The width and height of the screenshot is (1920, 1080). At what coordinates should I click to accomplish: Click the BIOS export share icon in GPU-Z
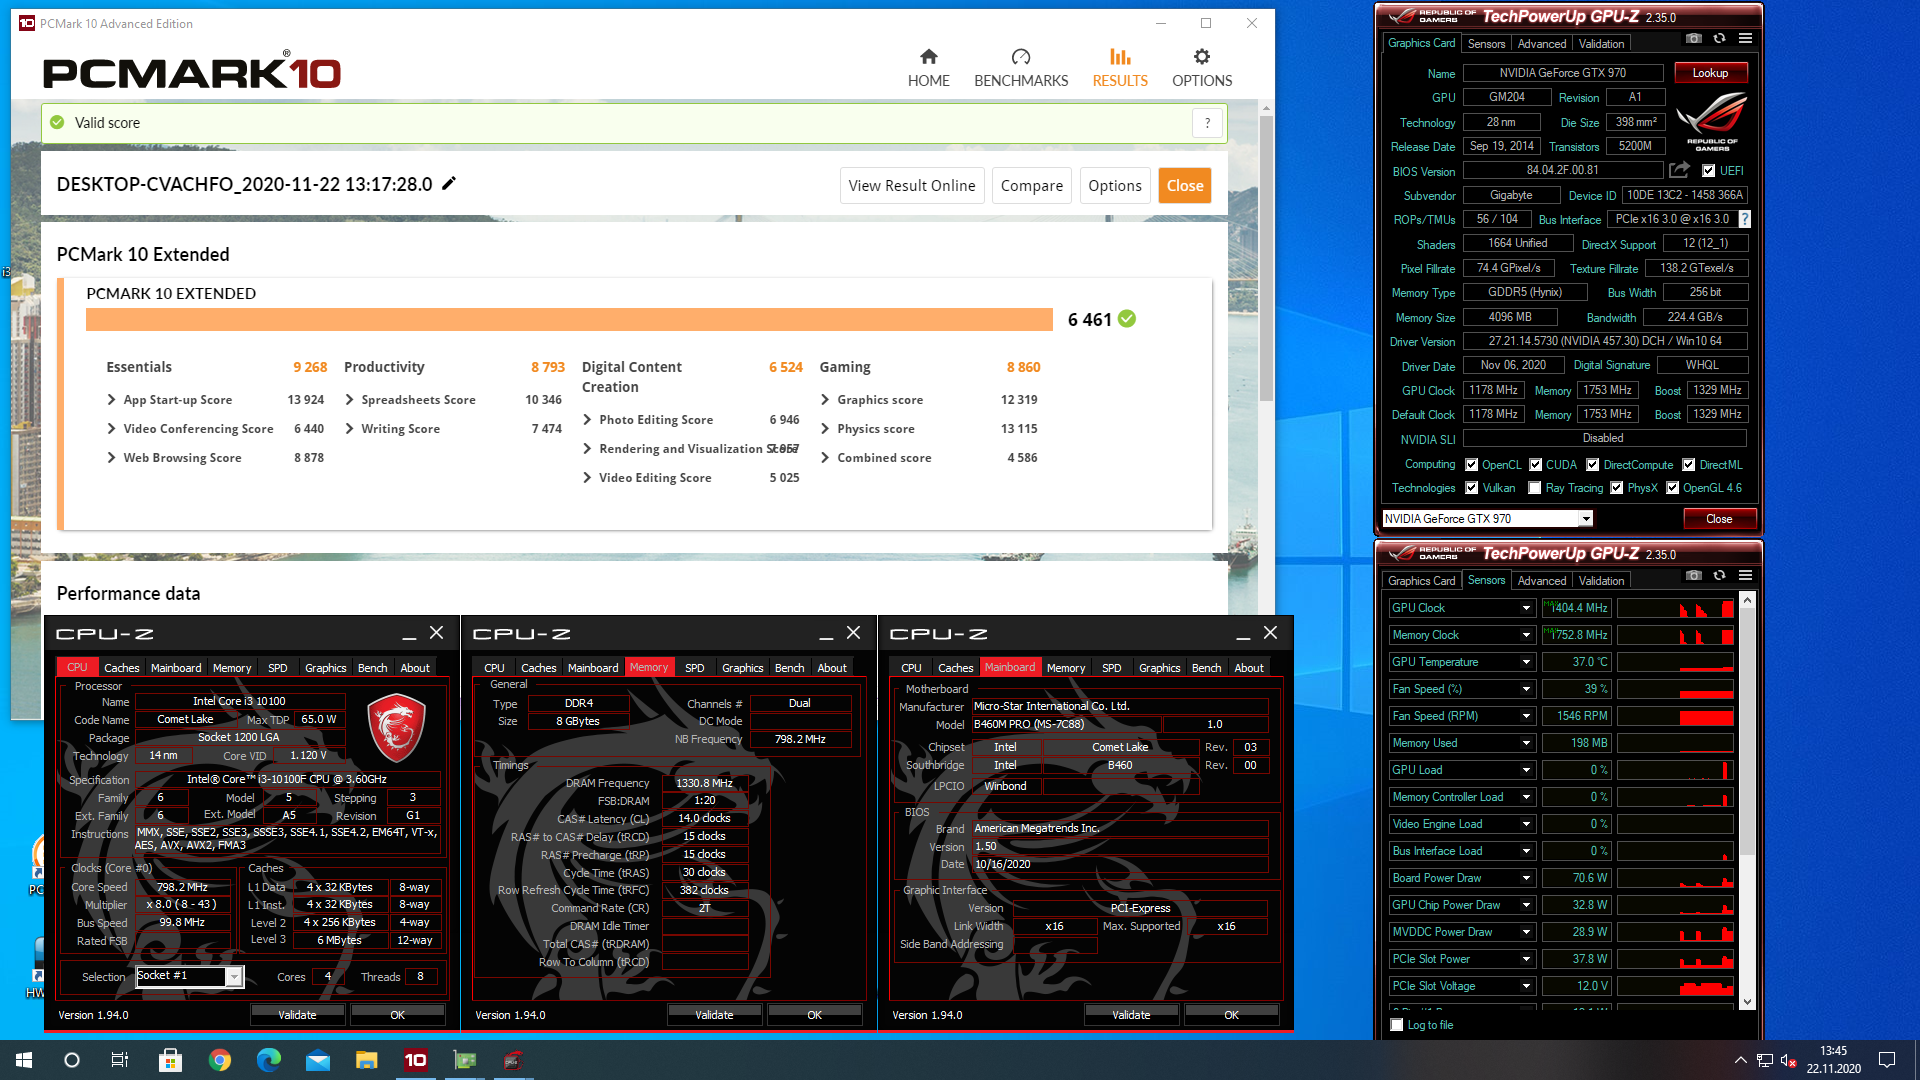(x=1679, y=170)
